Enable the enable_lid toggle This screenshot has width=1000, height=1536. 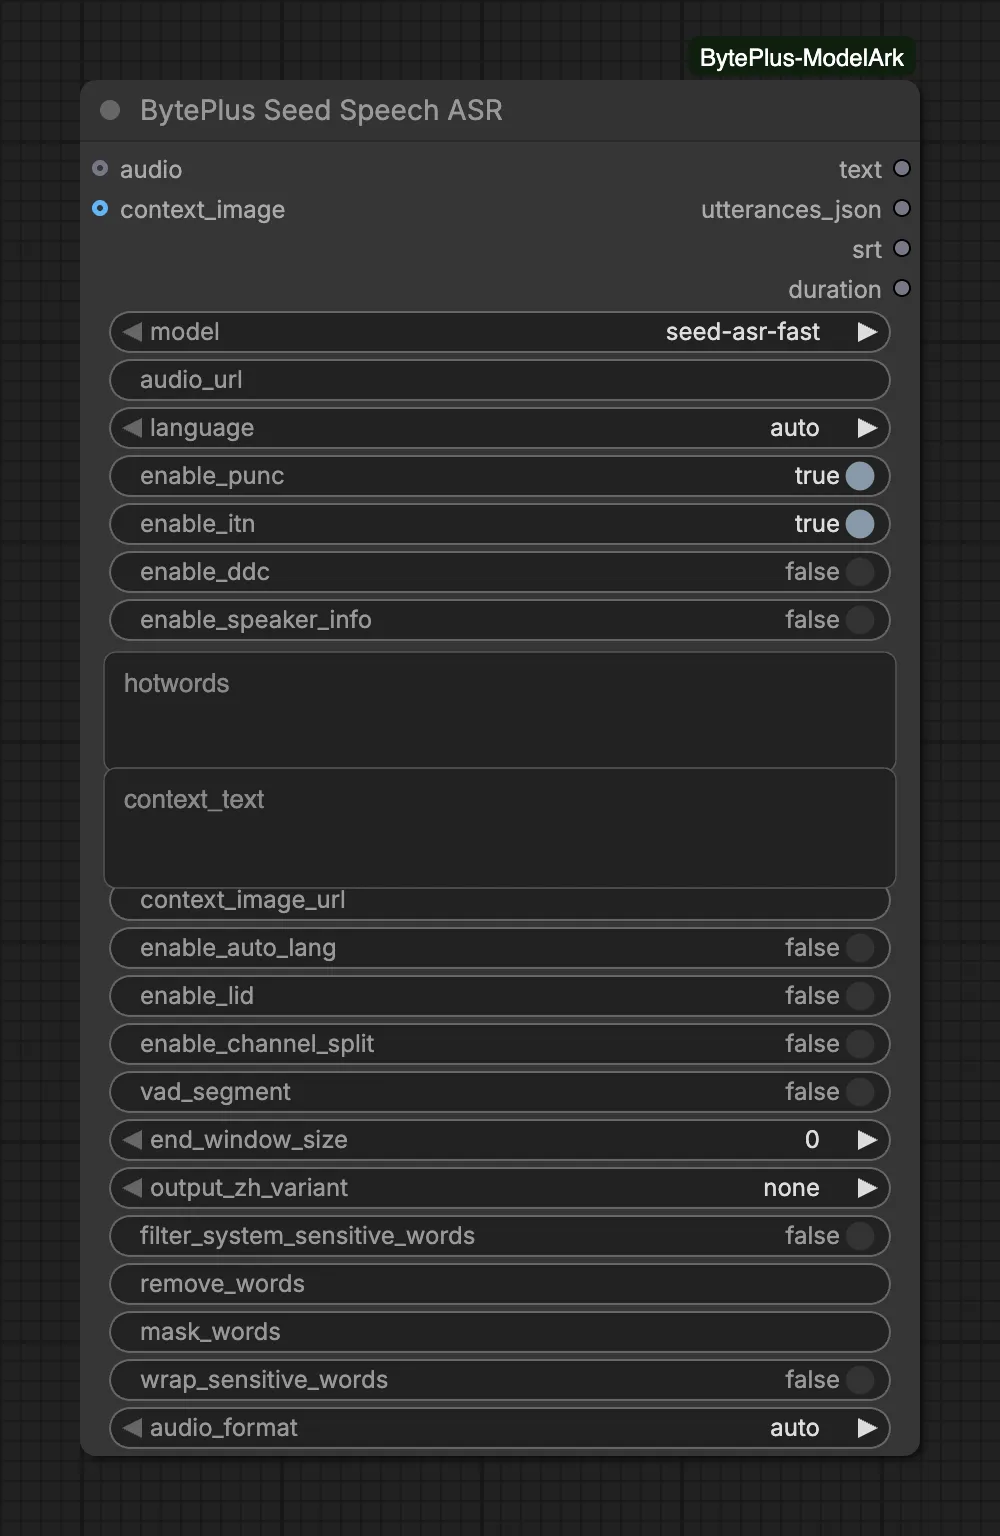point(860,996)
